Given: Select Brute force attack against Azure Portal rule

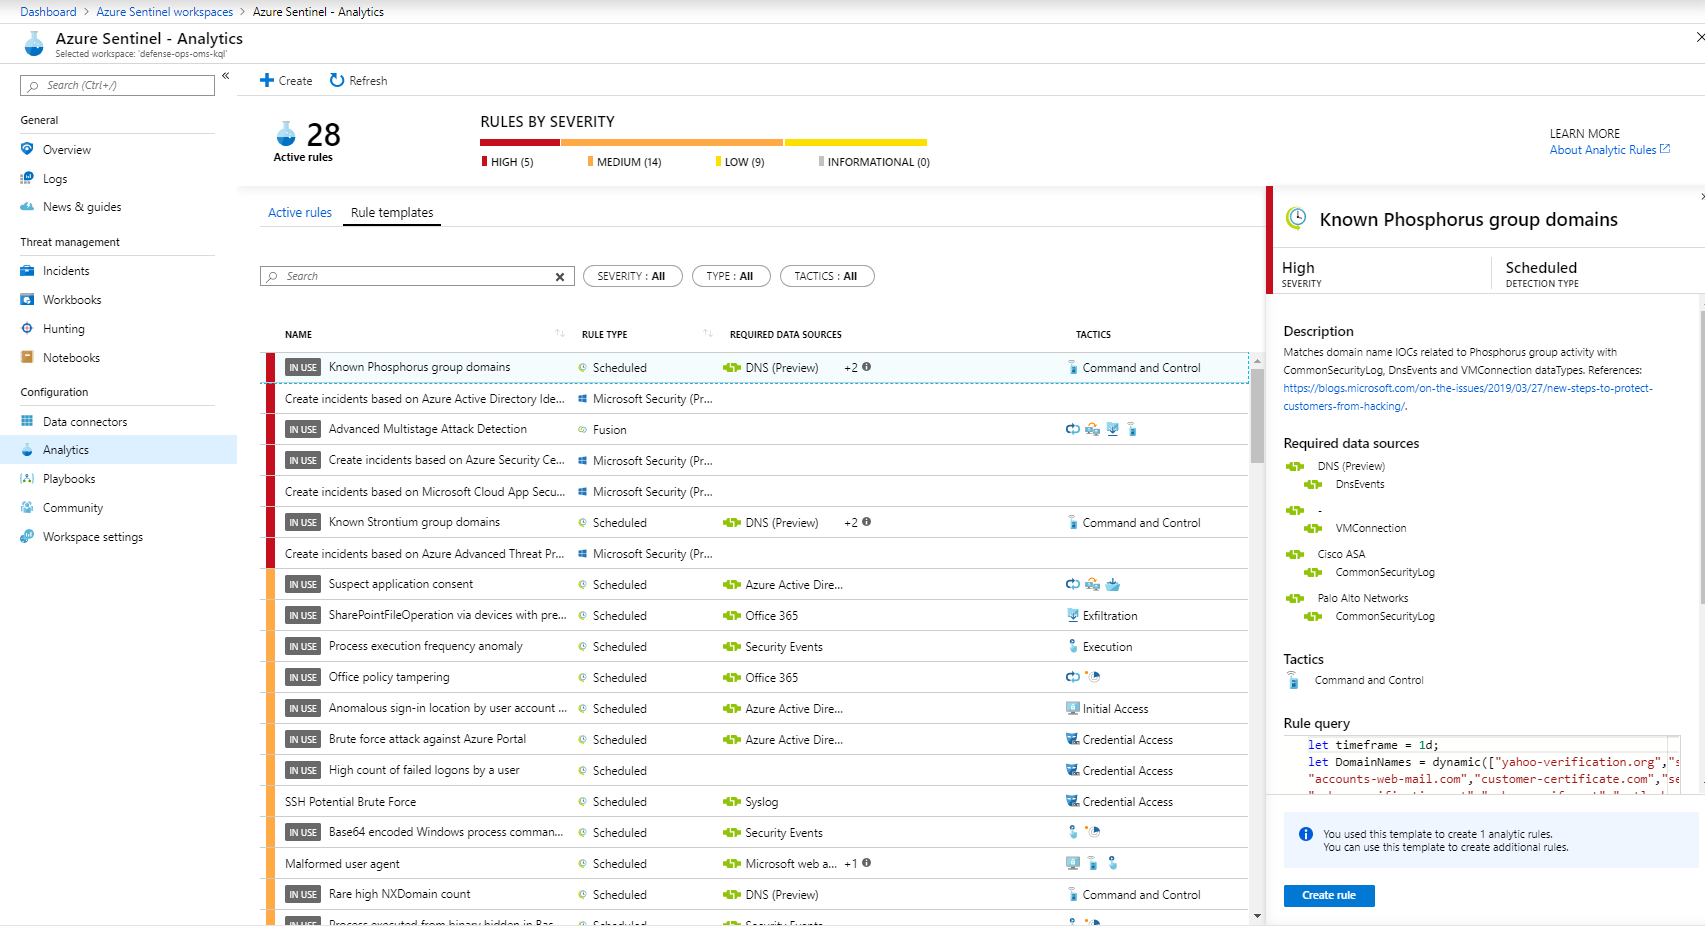Looking at the screenshot, I should (757, 739).
